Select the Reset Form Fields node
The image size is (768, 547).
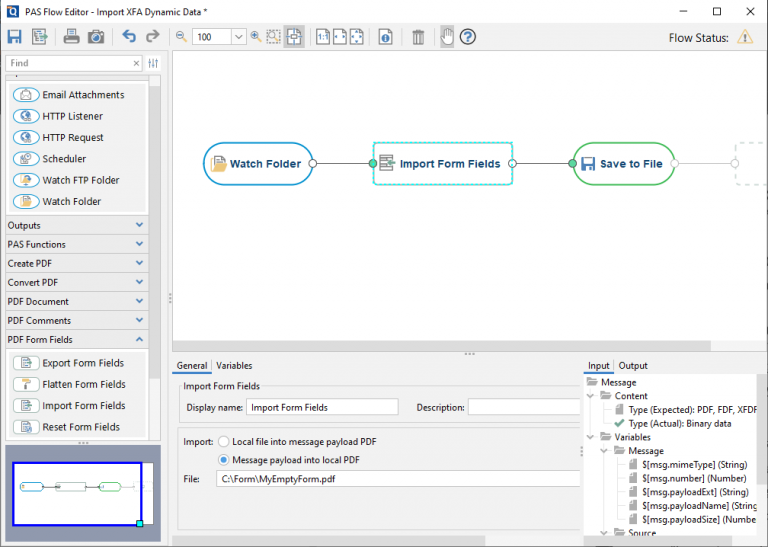pos(66,427)
